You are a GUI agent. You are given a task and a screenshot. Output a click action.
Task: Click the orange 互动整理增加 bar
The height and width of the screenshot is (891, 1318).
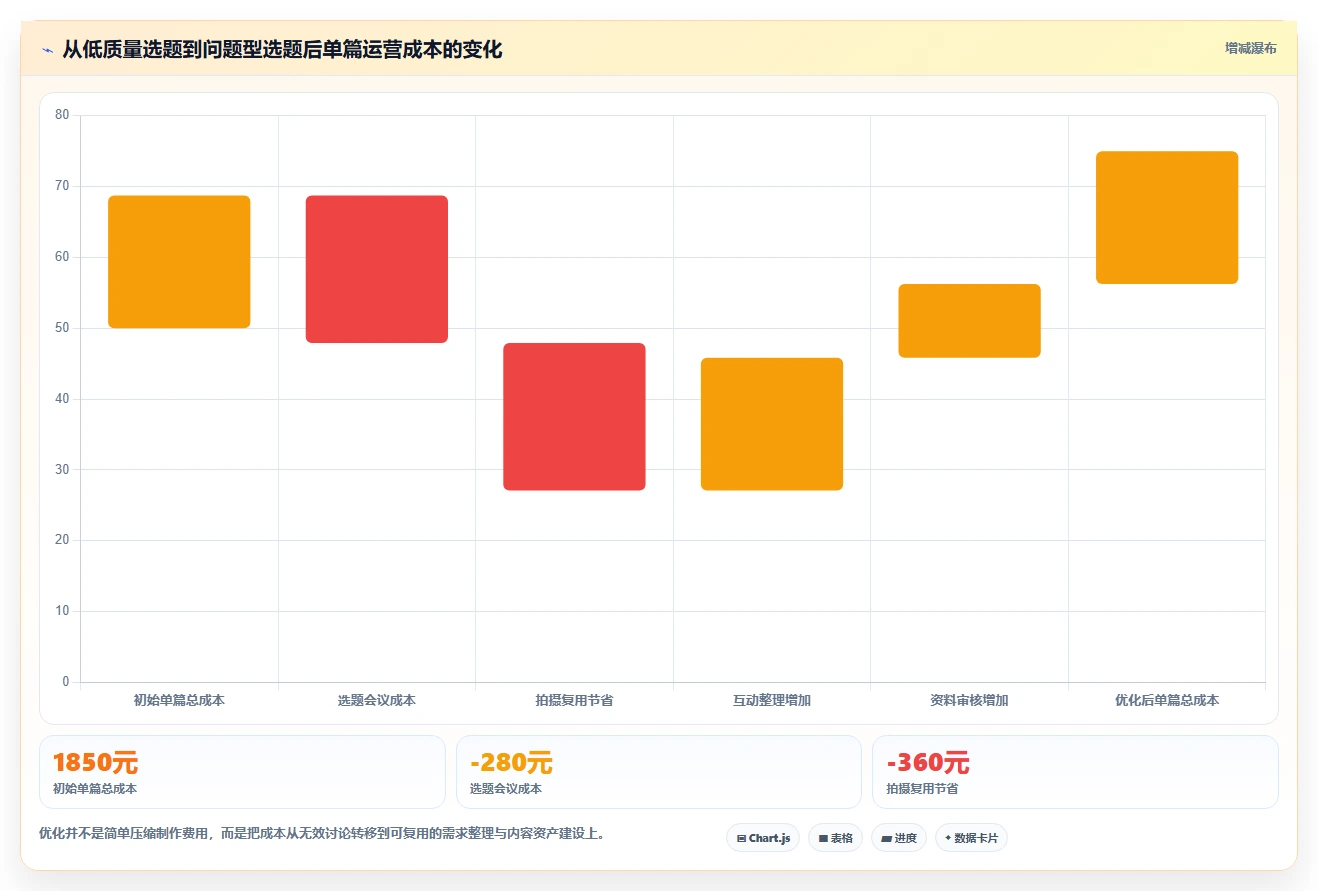point(772,424)
